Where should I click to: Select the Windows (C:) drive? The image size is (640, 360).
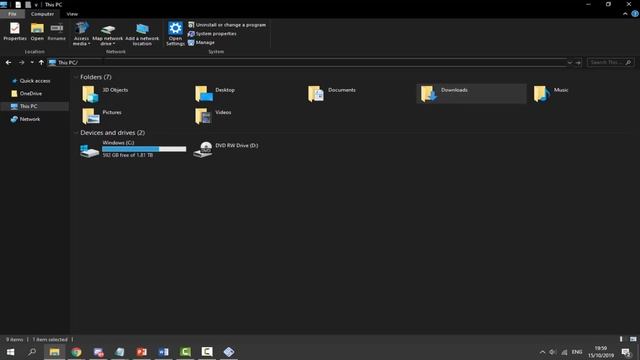tap(133, 149)
